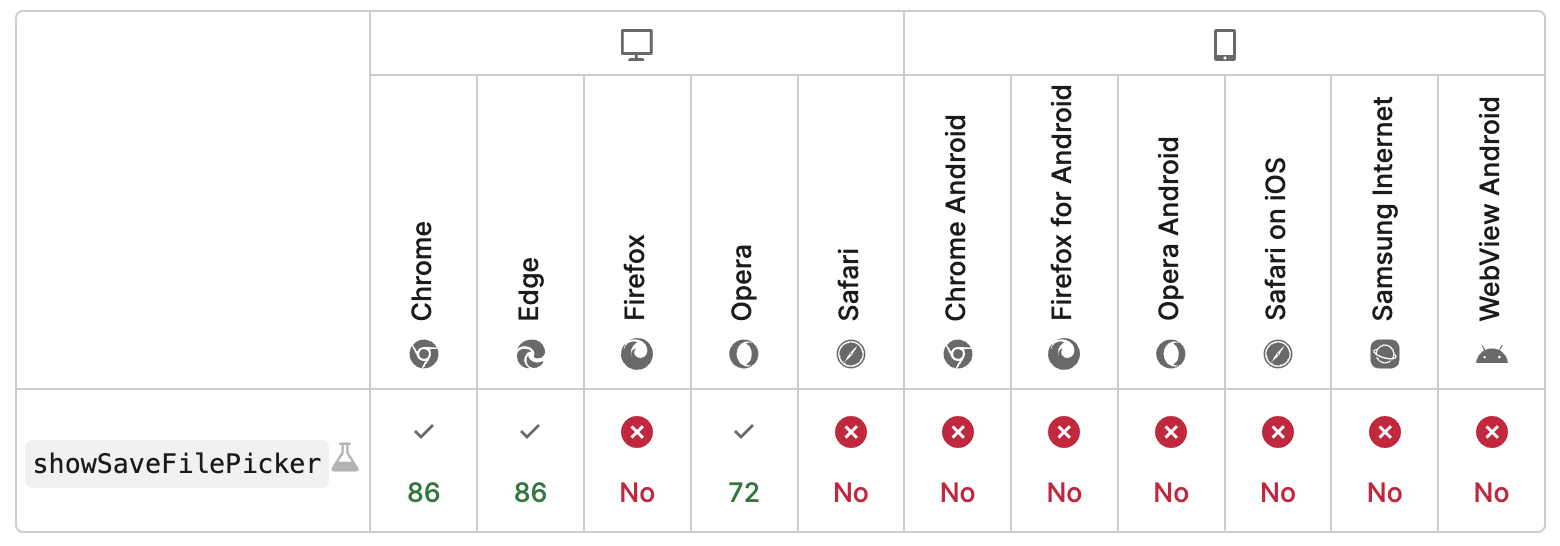The width and height of the screenshot is (1560, 546).
Task: Open Firefox desktop 'No' support cell
Action: [637, 460]
